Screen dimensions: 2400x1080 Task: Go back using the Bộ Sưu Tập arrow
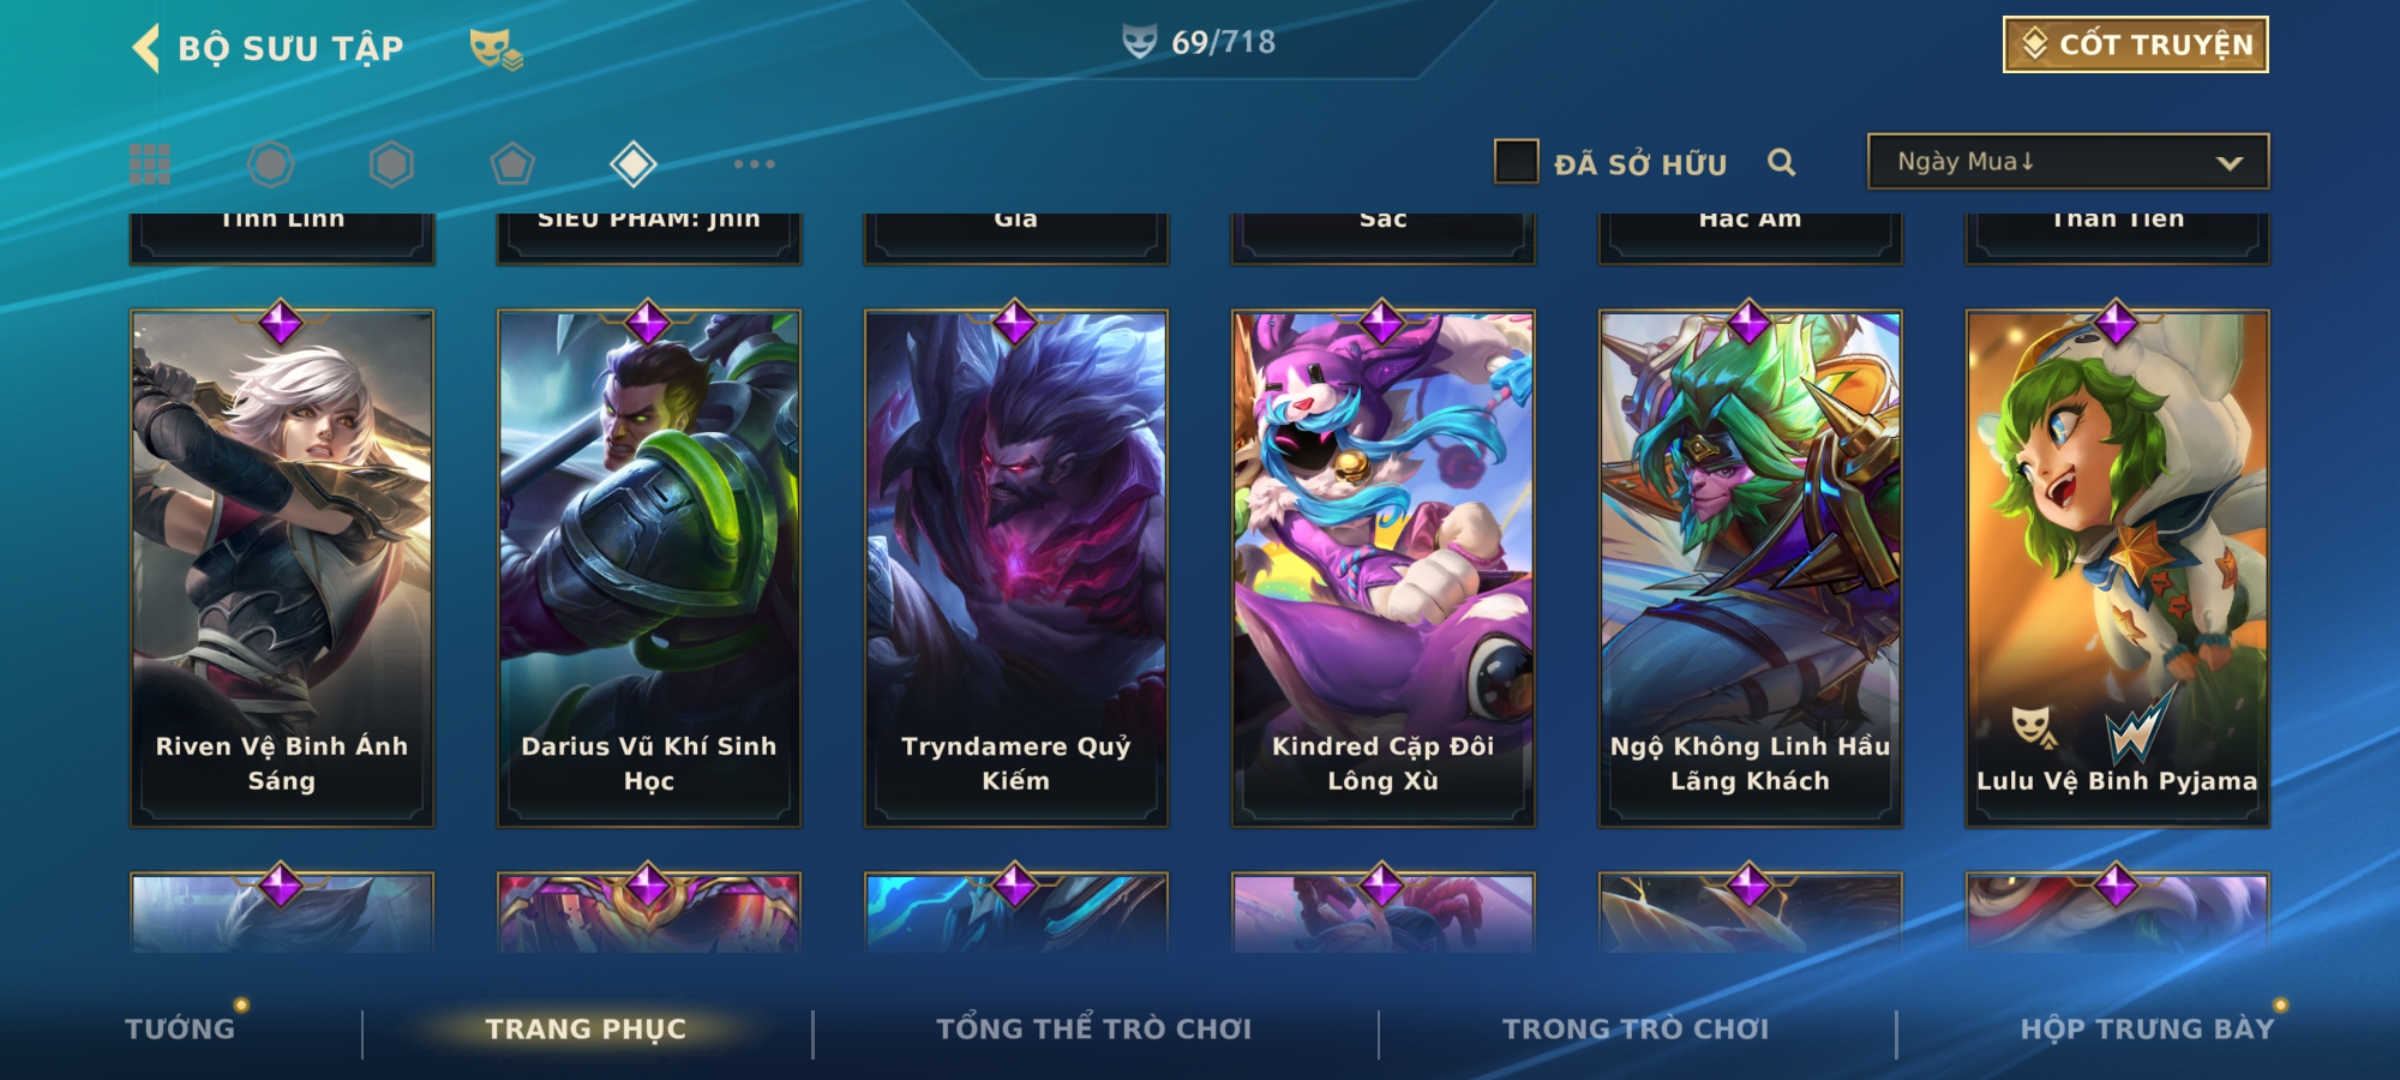click(146, 48)
